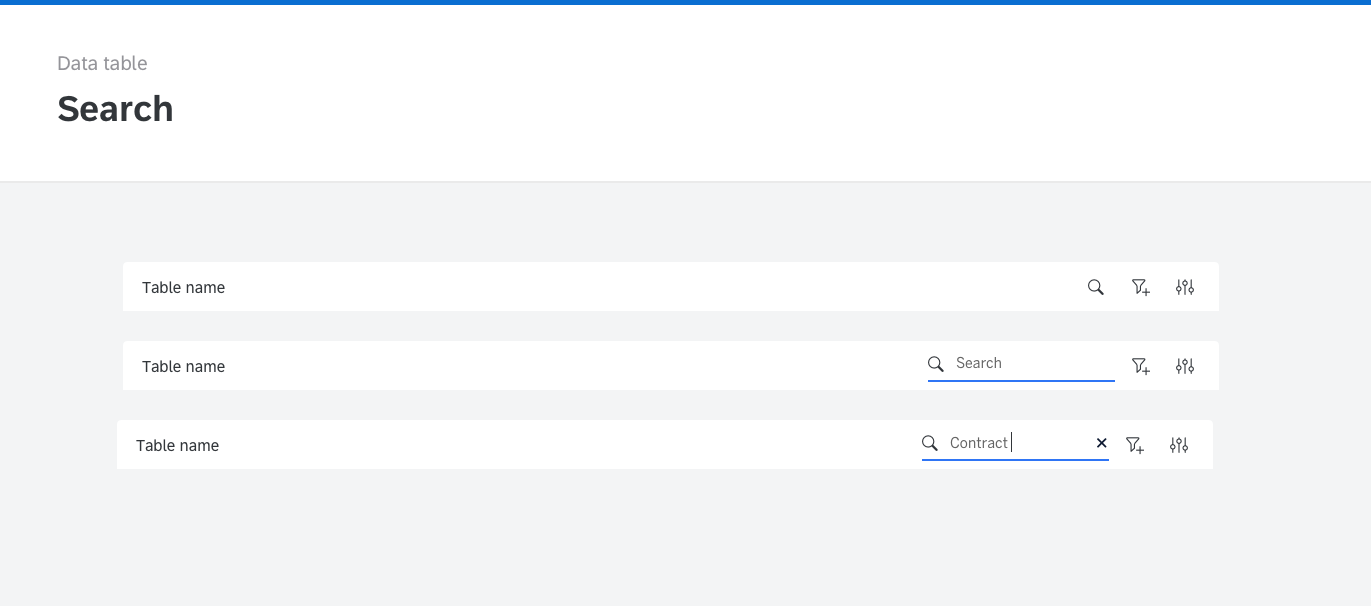This screenshot has width=1371, height=606.
Task: Open column settings in the top table
Action: pos(1185,288)
